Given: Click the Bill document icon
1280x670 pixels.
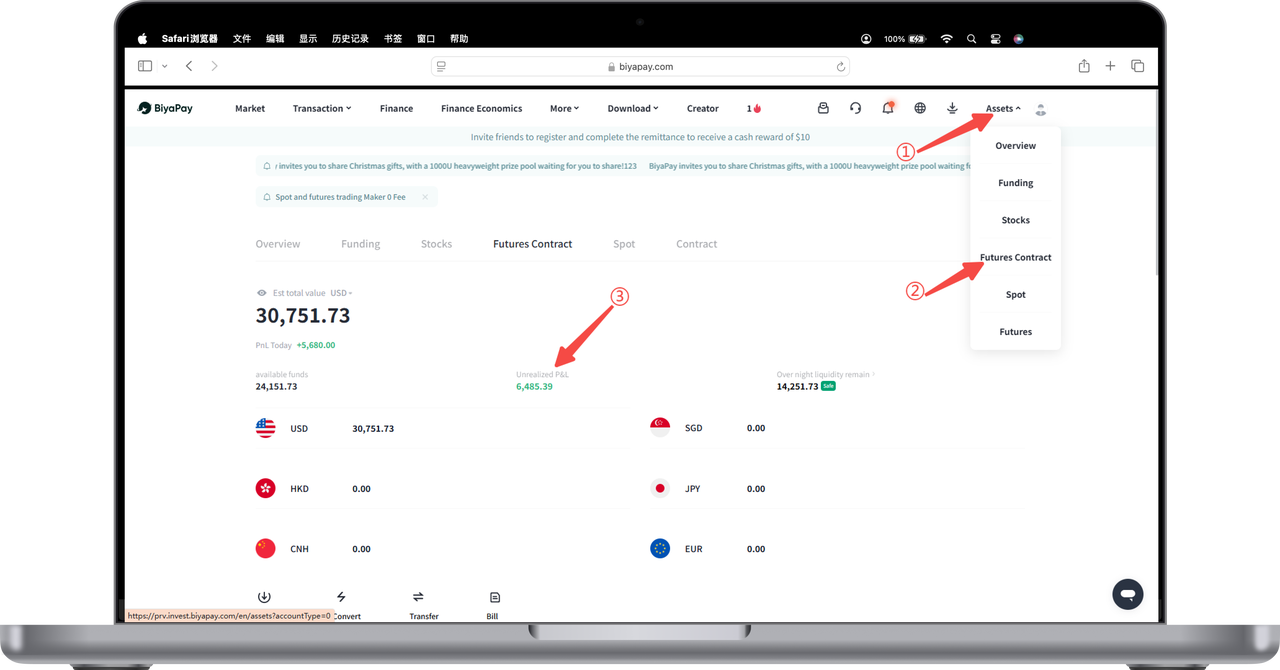Looking at the screenshot, I should point(492,597).
